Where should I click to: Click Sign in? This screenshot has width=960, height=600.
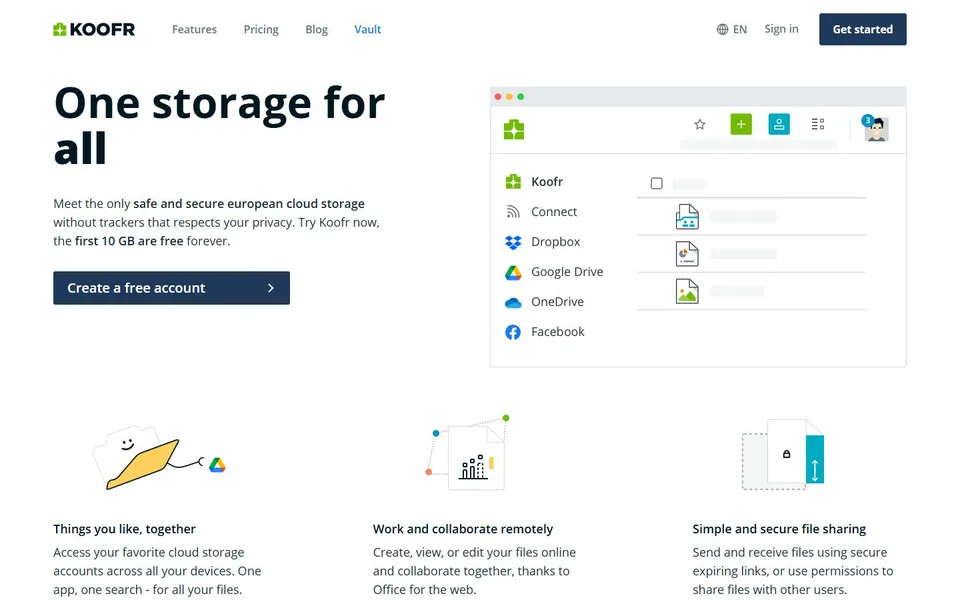pyautogui.click(x=781, y=29)
